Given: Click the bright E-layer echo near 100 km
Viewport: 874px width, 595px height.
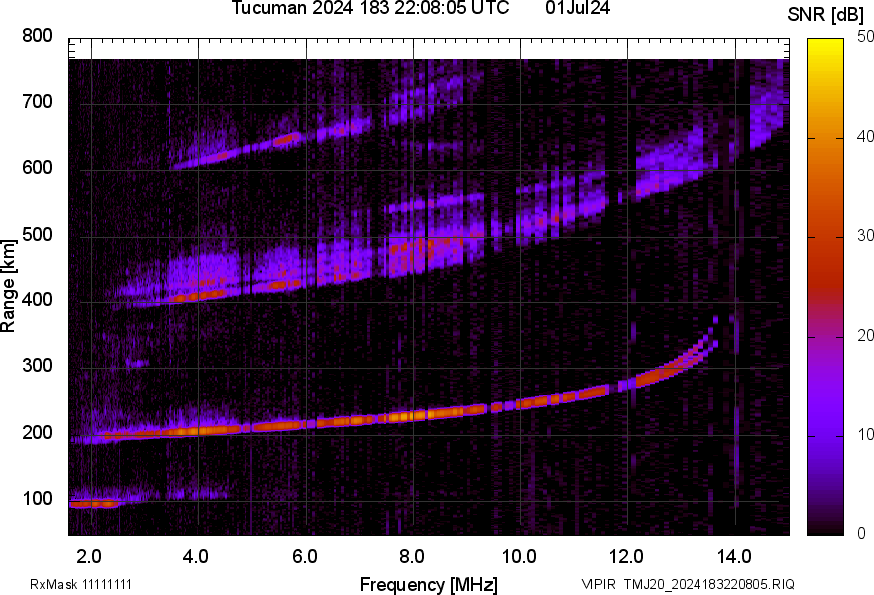Looking at the screenshot, I should tap(94, 504).
